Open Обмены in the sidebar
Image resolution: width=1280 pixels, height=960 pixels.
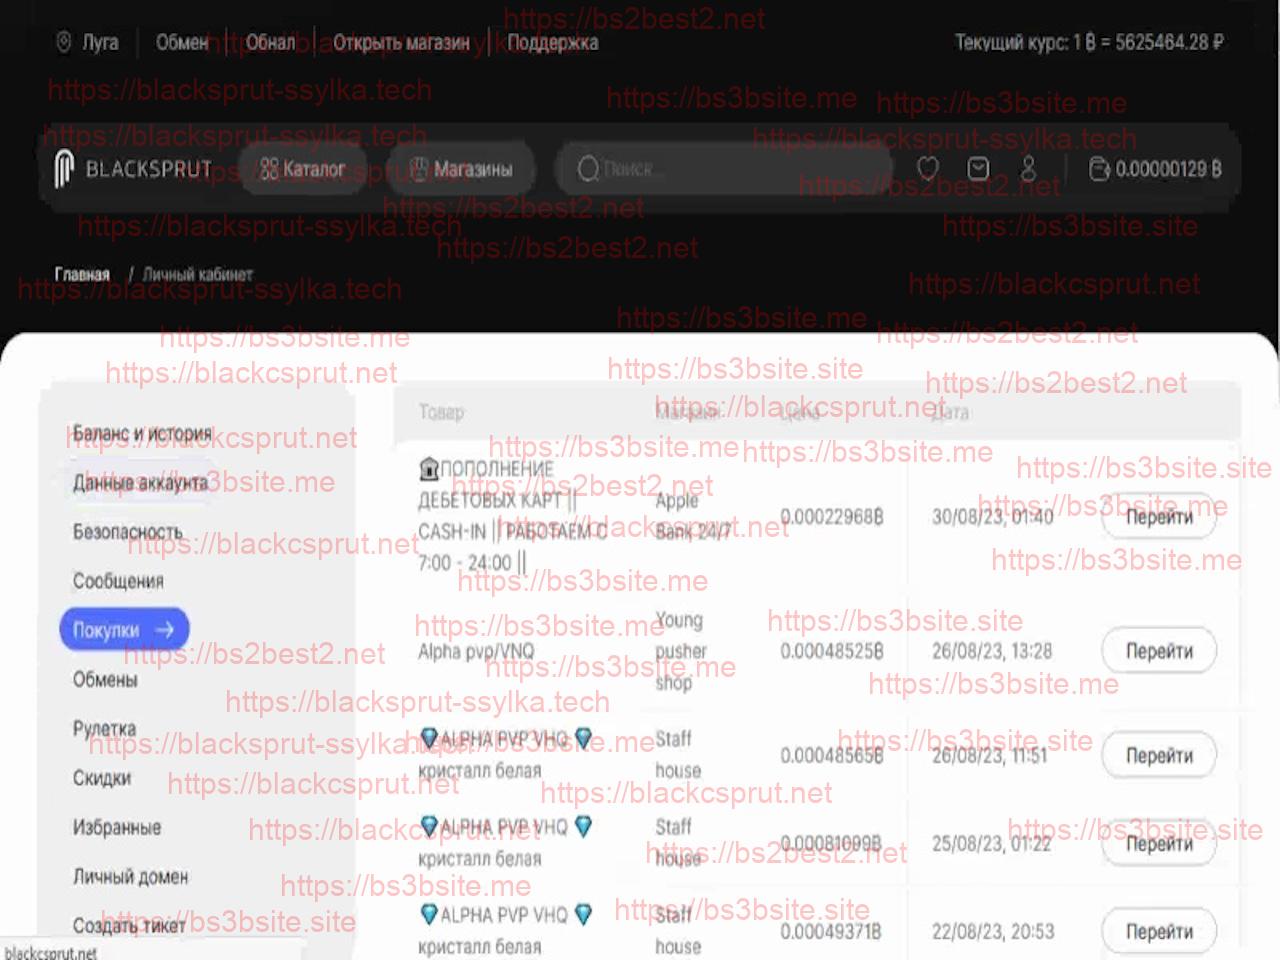(105, 679)
